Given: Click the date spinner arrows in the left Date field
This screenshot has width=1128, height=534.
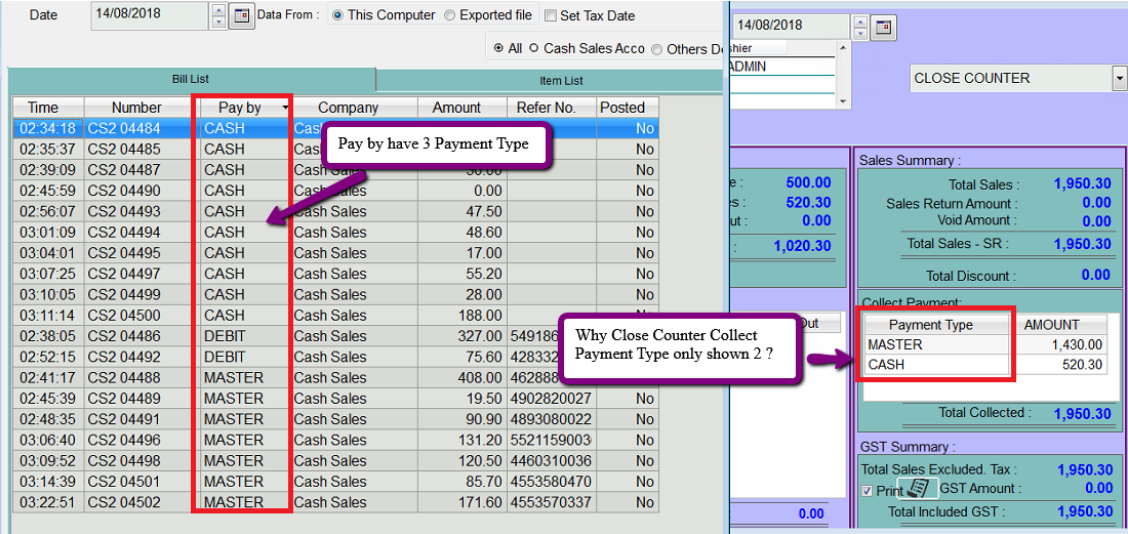Looking at the screenshot, I should coord(219,16).
